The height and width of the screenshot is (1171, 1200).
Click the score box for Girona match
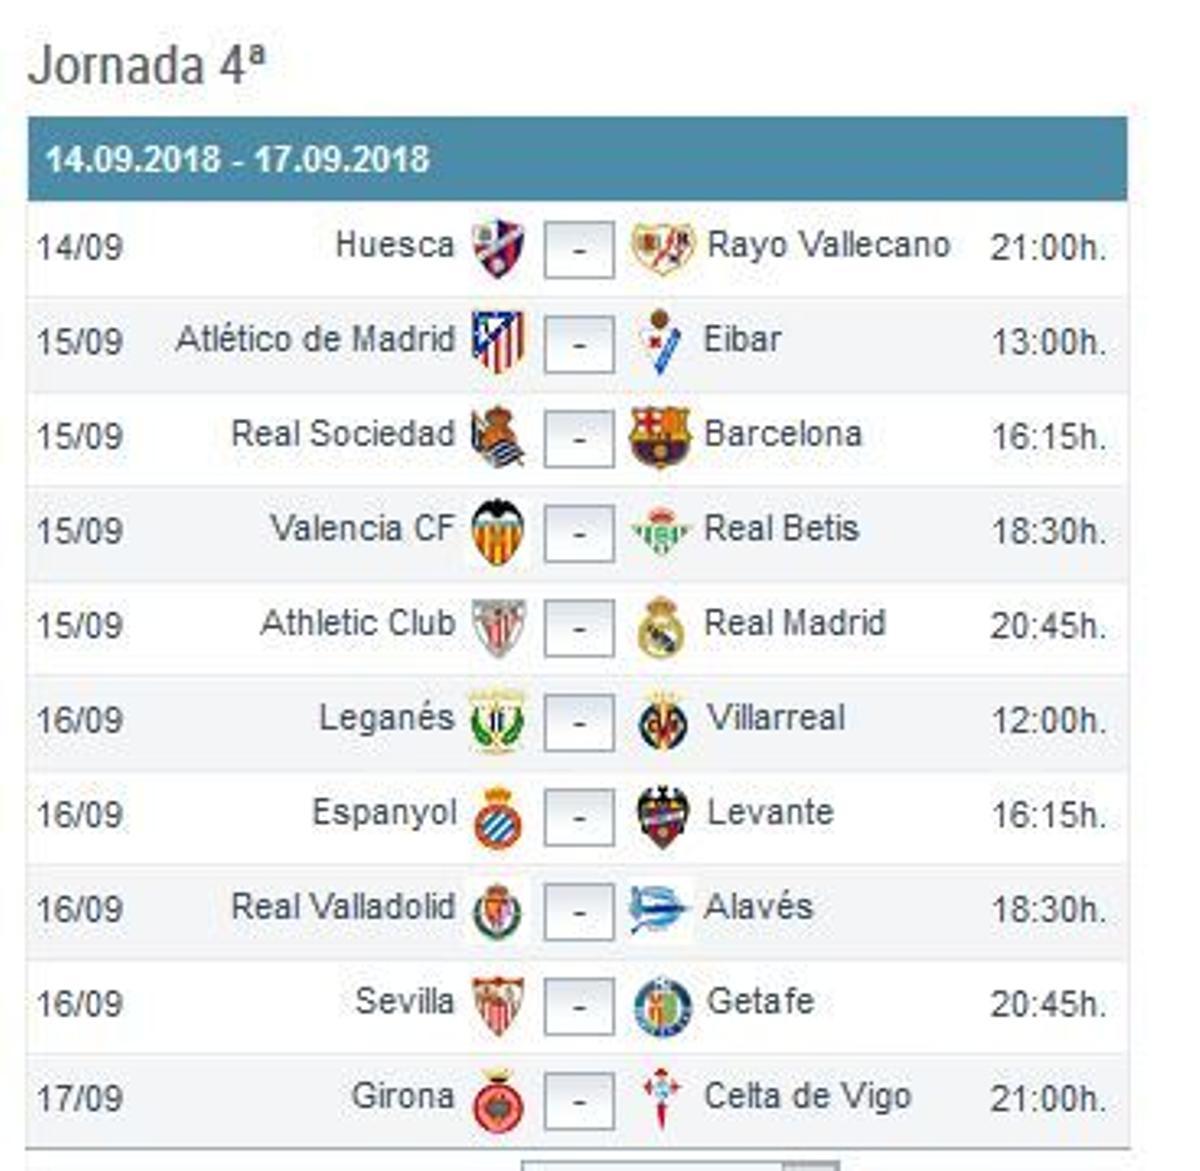tap(577, 1096)
